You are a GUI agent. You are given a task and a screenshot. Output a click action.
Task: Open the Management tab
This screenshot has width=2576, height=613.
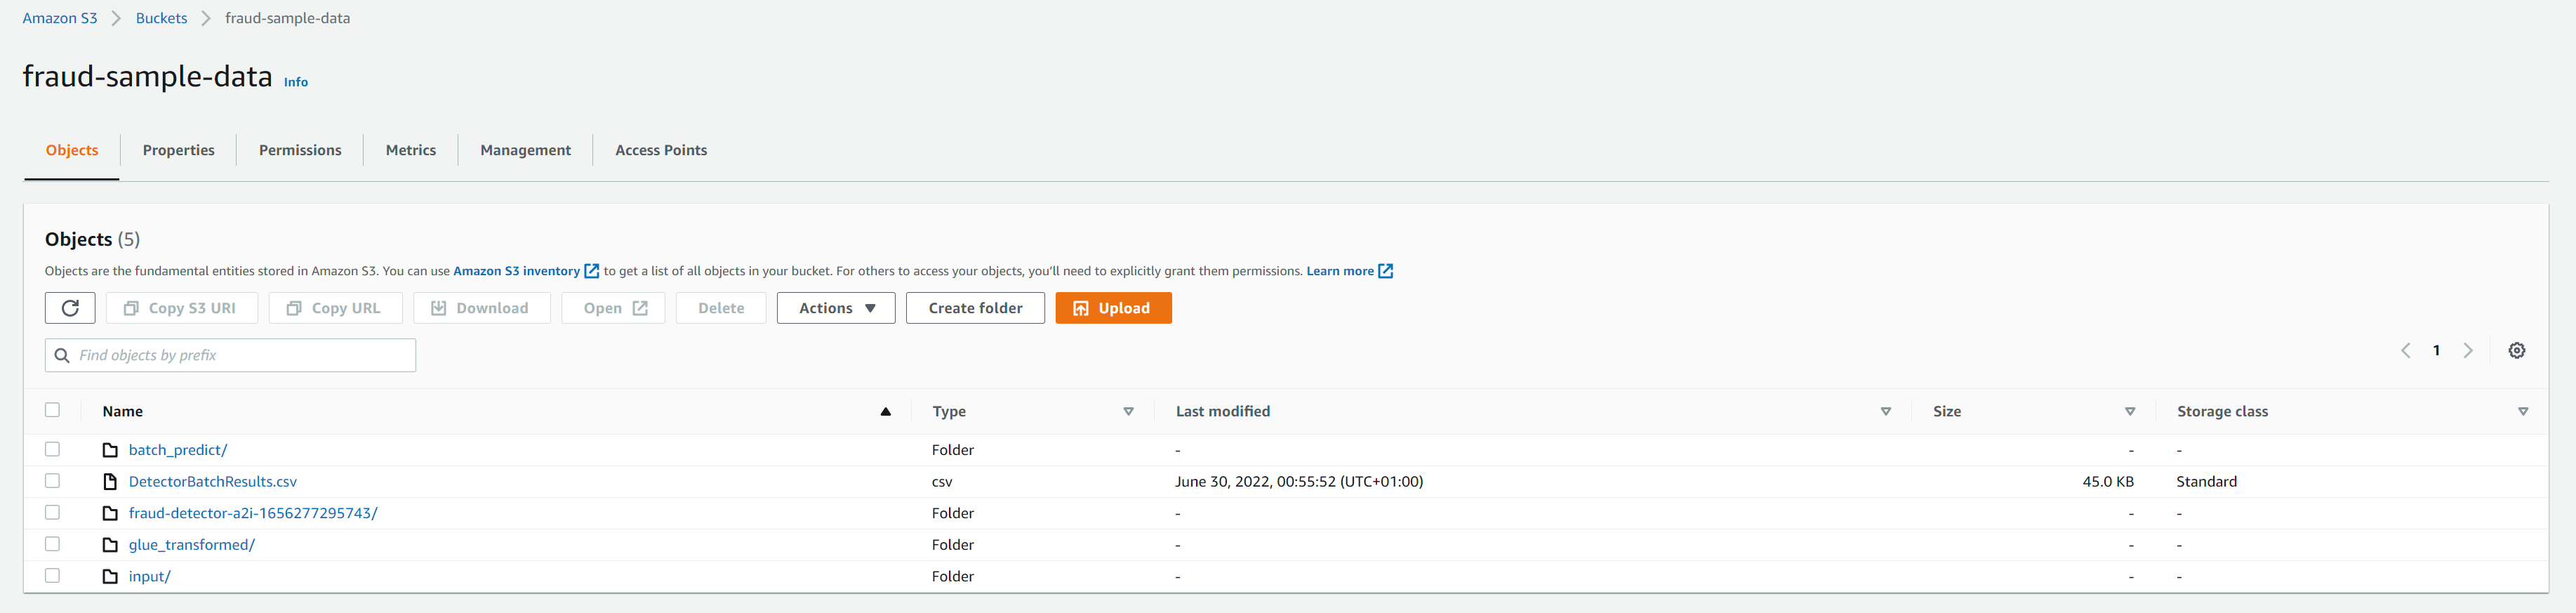[x=525, y=150]
